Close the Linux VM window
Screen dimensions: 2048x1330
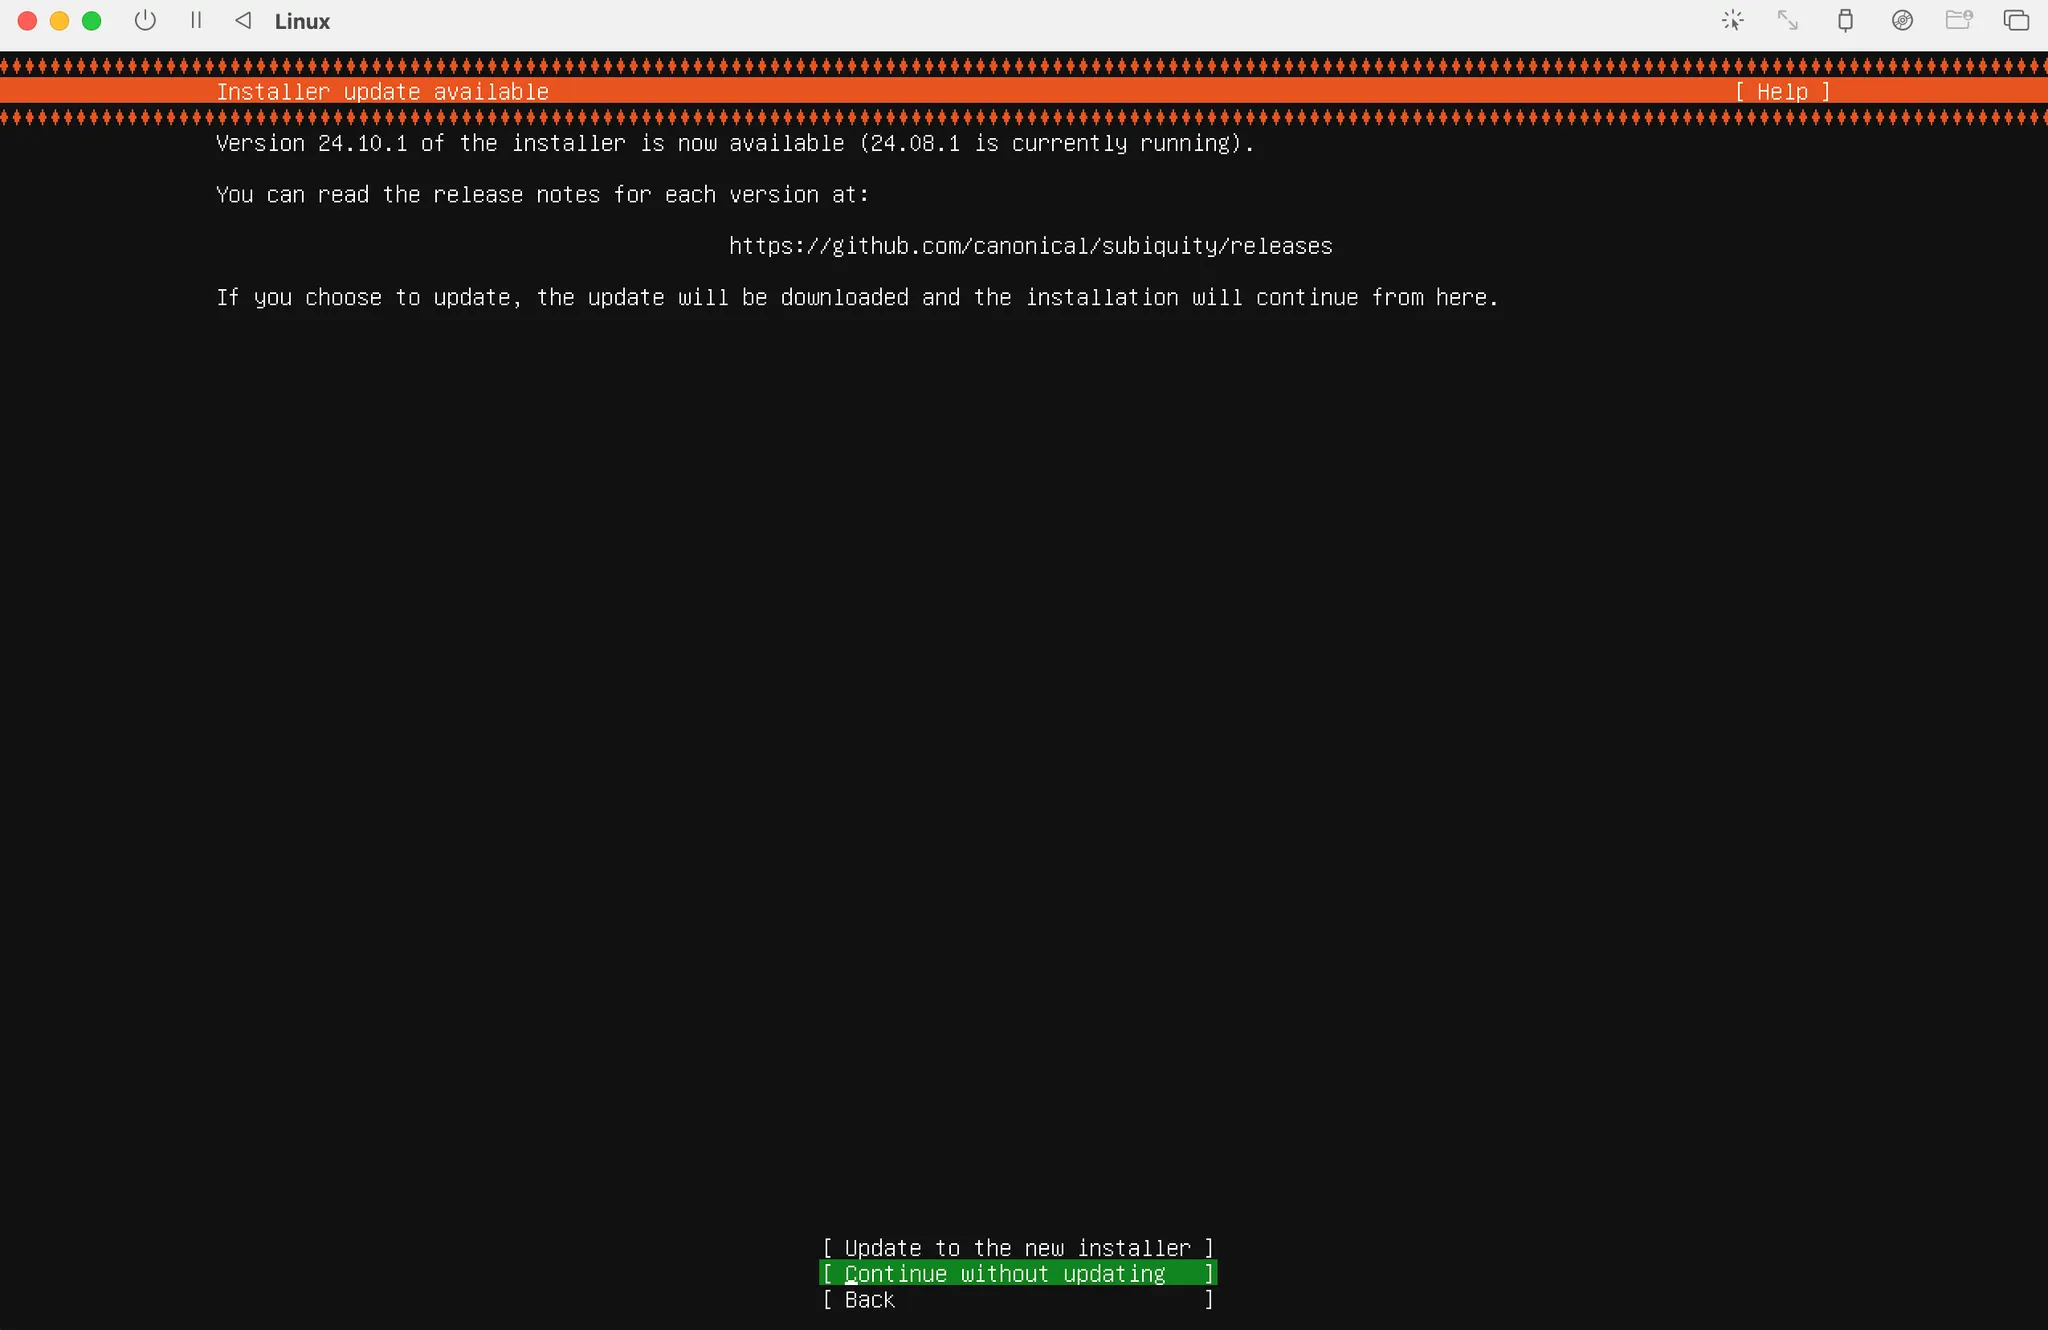pos(27,21)
